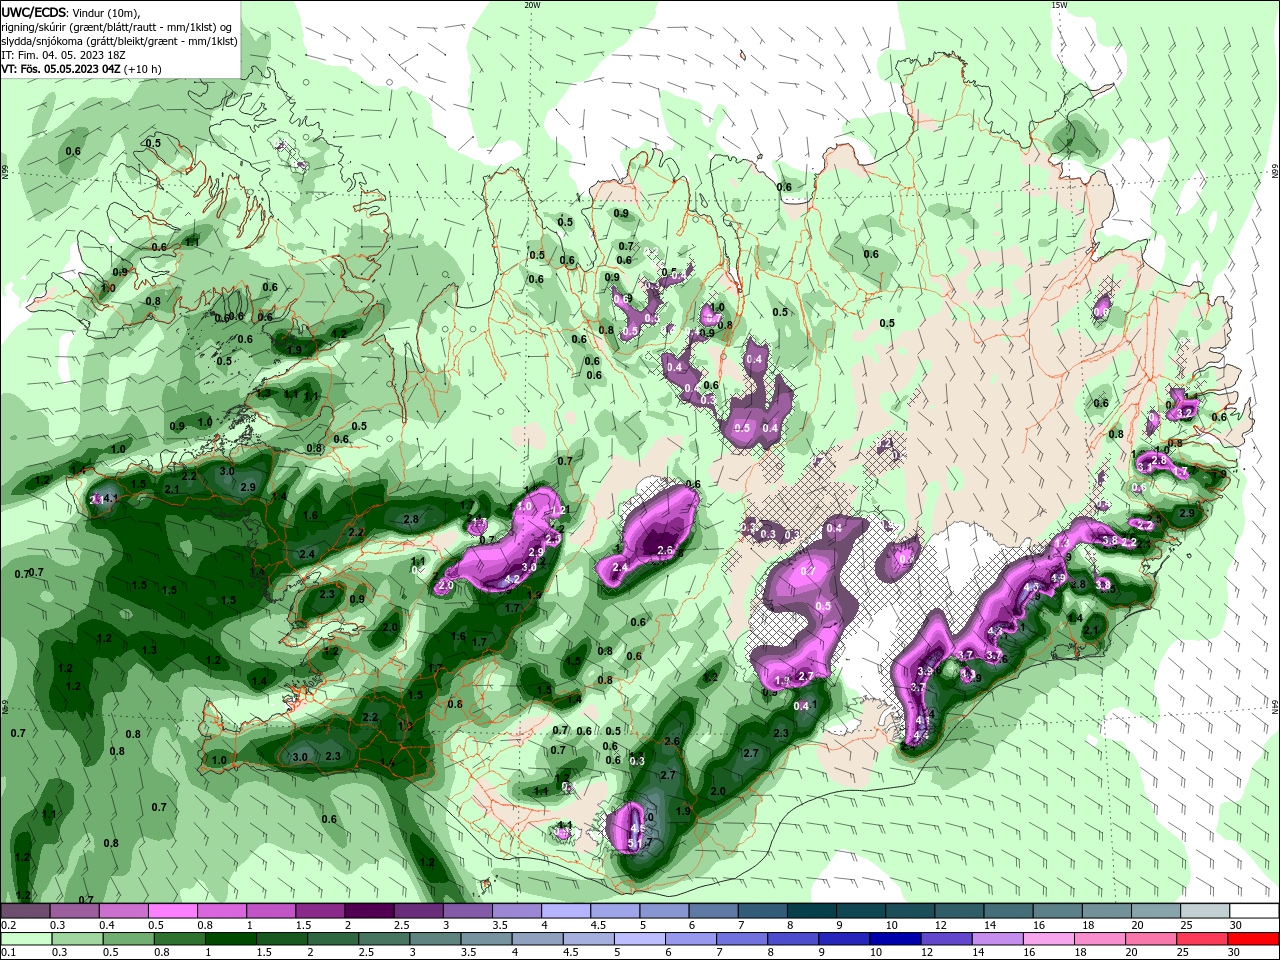
Task: Pick the upper-row swatch between 20 and 25
Action: tap(1156, 909)
